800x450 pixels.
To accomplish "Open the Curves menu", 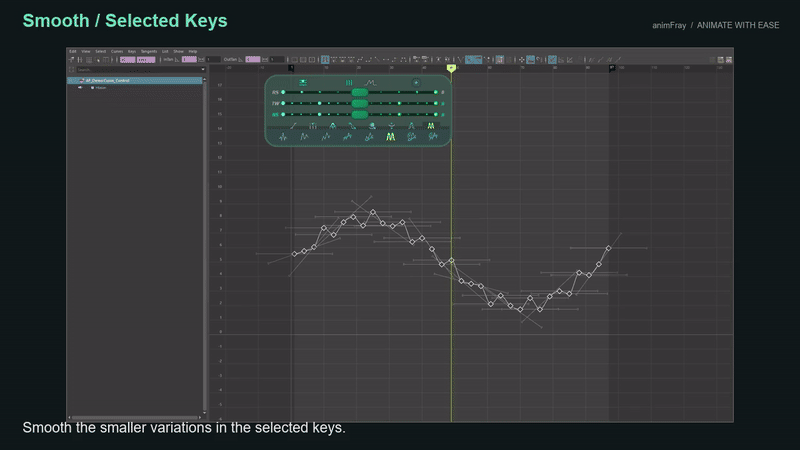I will click(x=117, y=52).
